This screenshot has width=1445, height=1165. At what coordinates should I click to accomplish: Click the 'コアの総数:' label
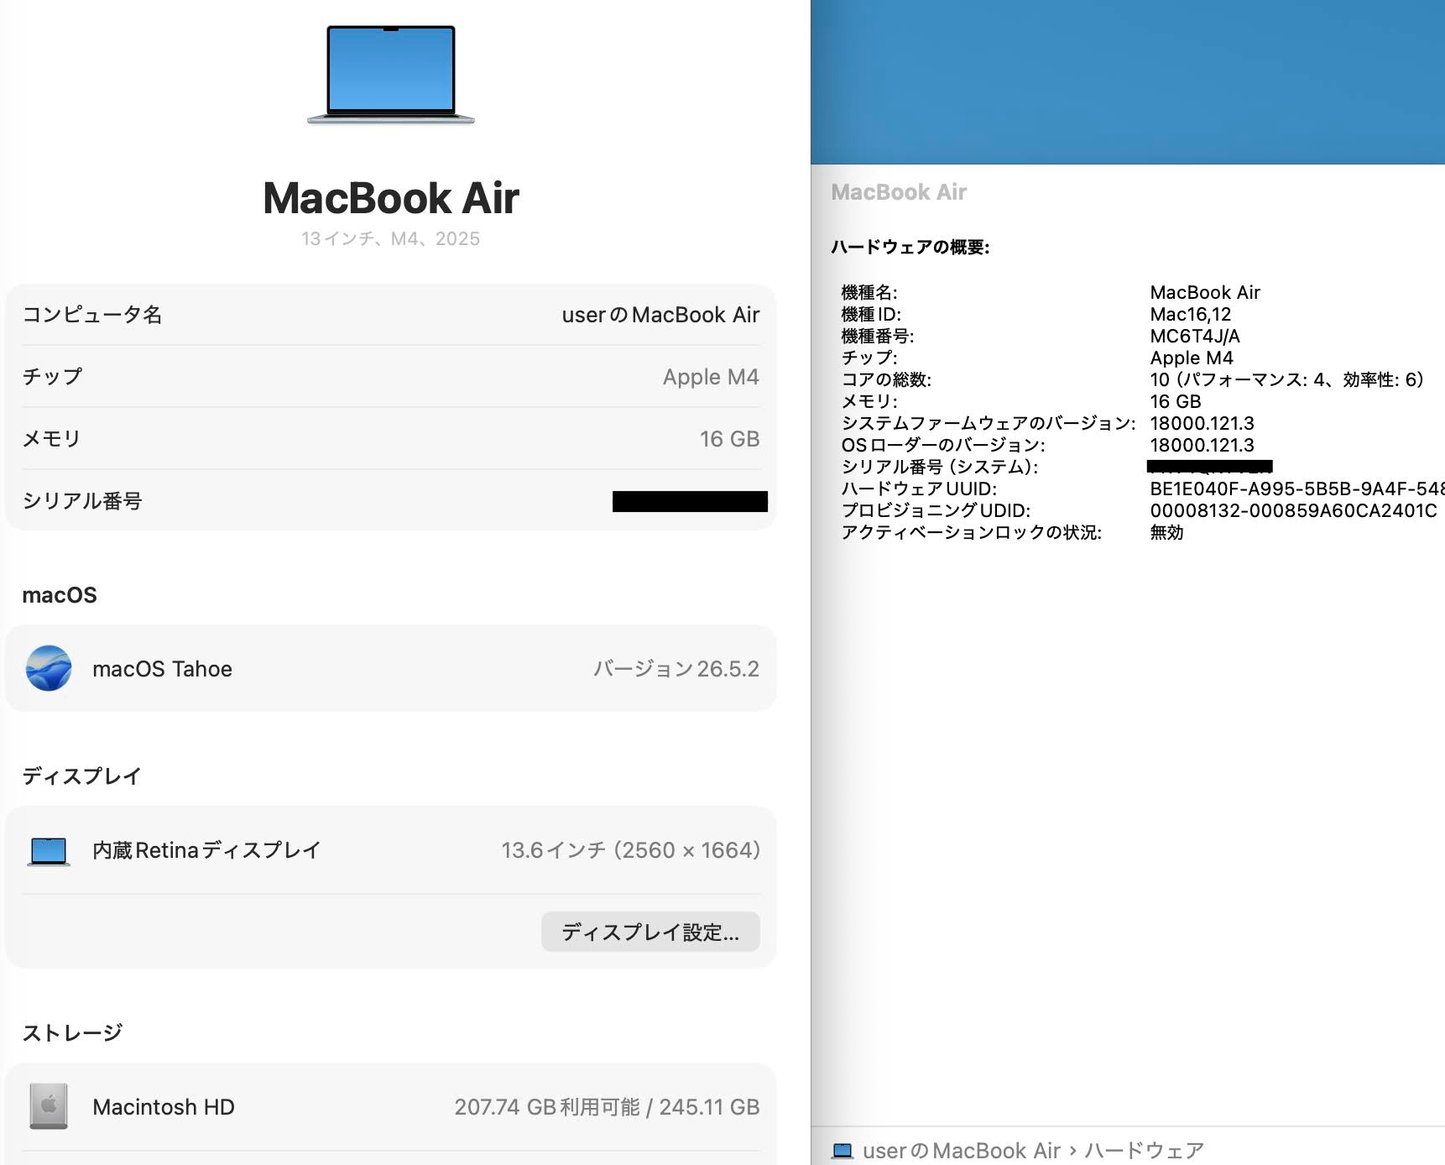click(x=886, y=380)
